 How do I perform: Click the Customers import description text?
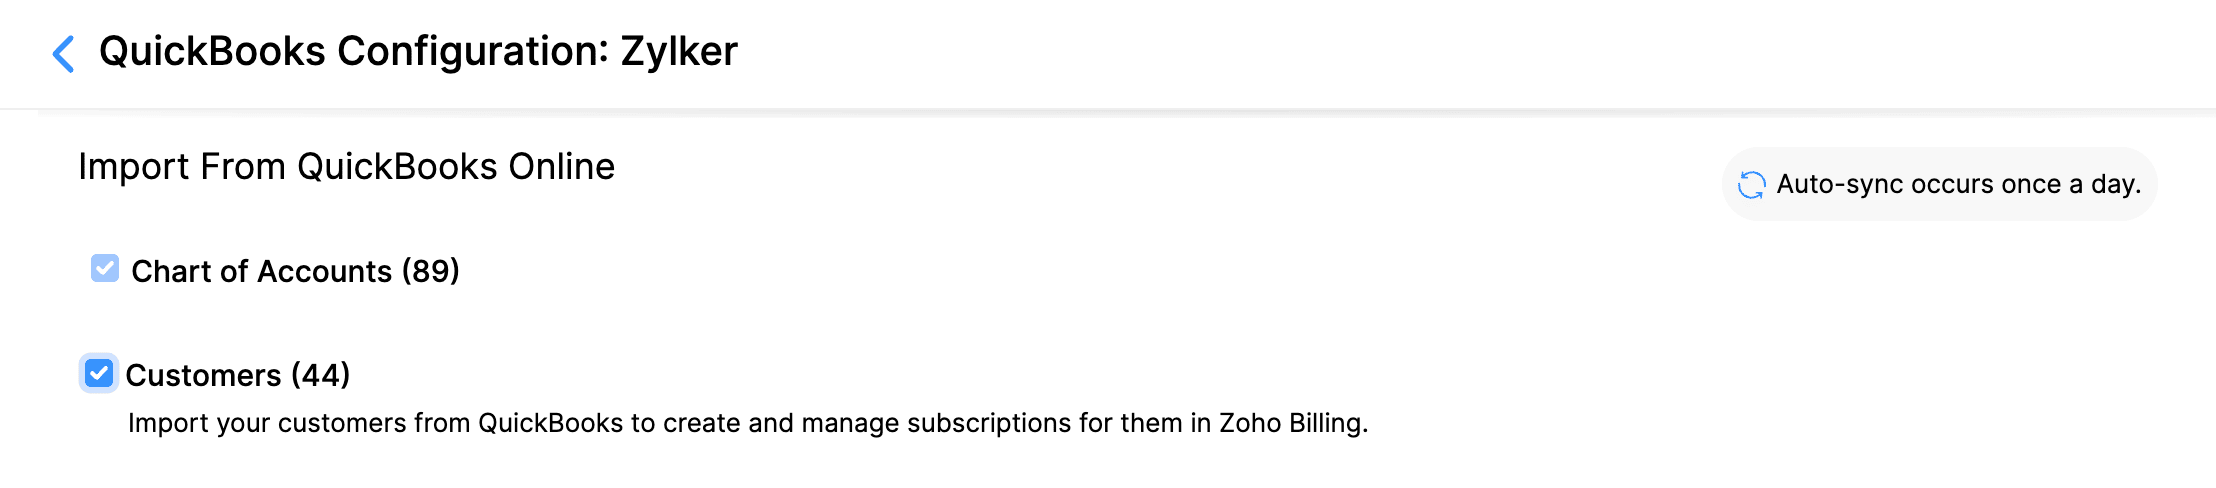747,424
